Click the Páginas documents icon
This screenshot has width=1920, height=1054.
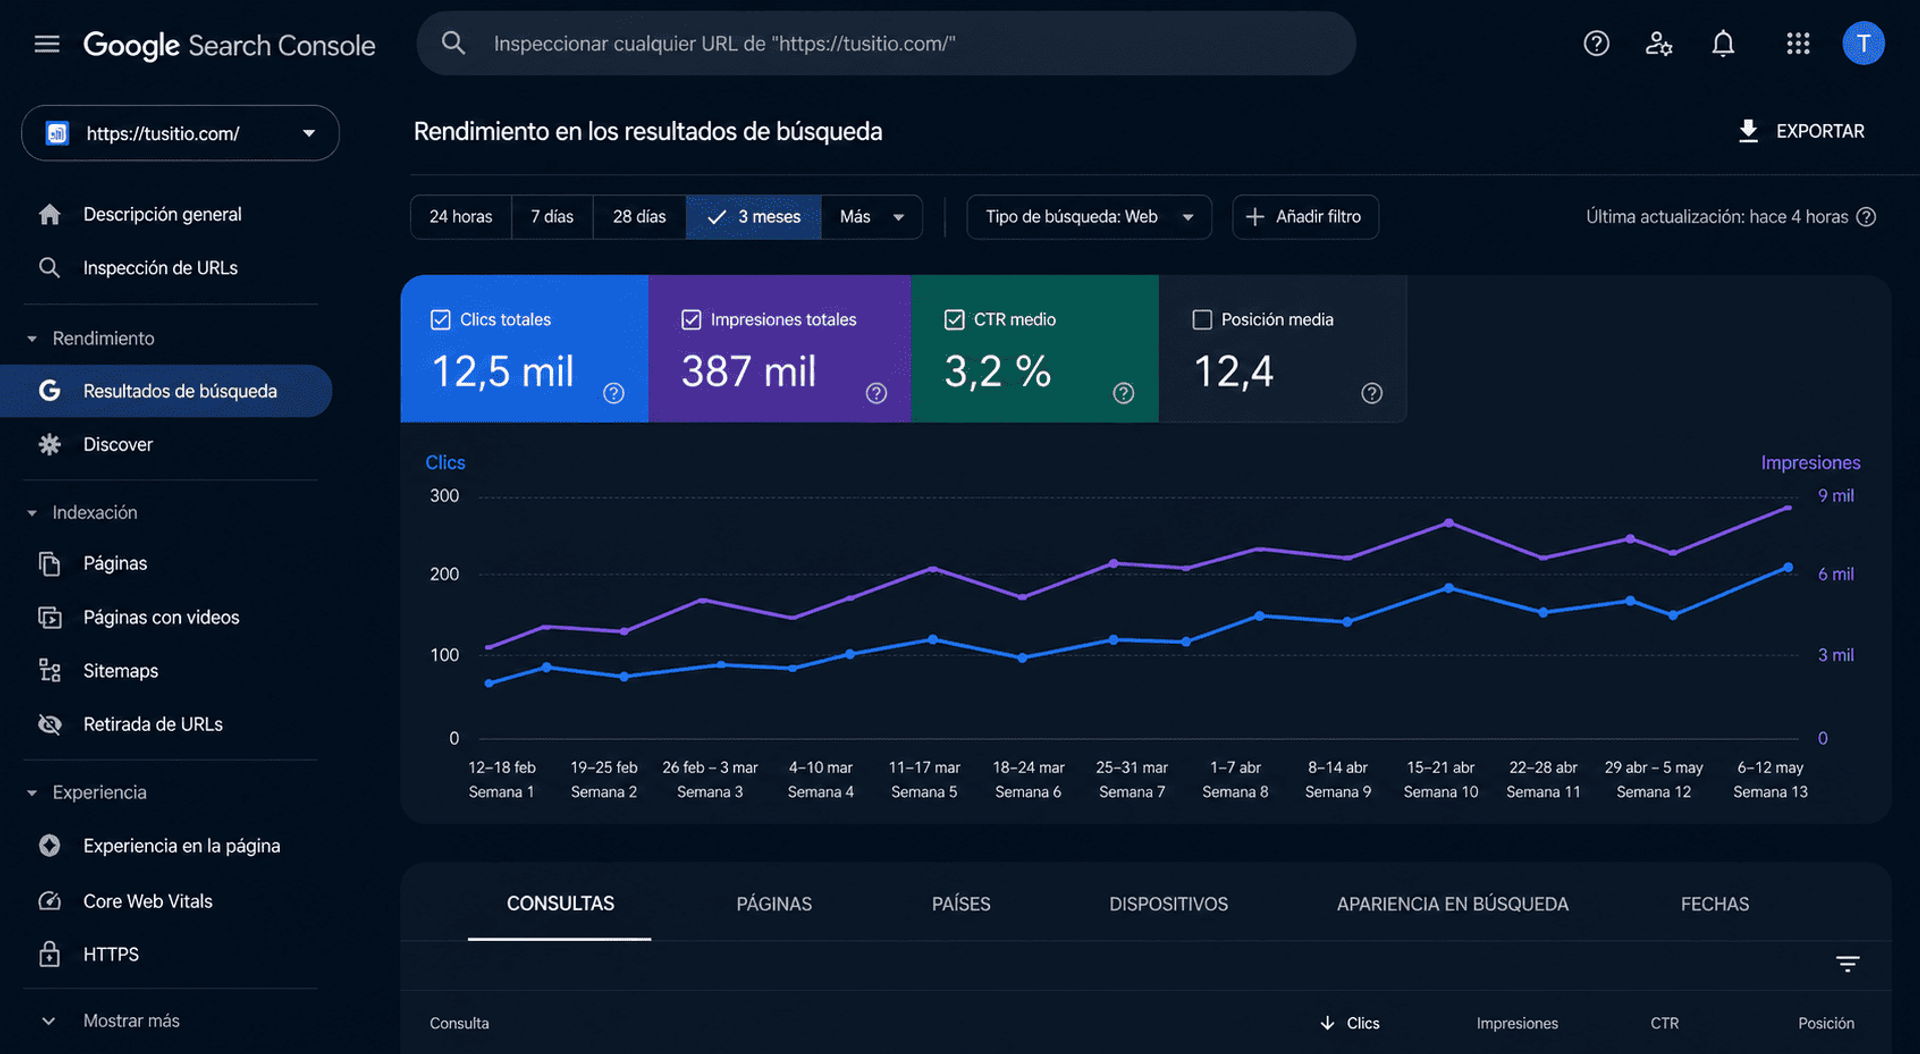click(x=49, y=563)
